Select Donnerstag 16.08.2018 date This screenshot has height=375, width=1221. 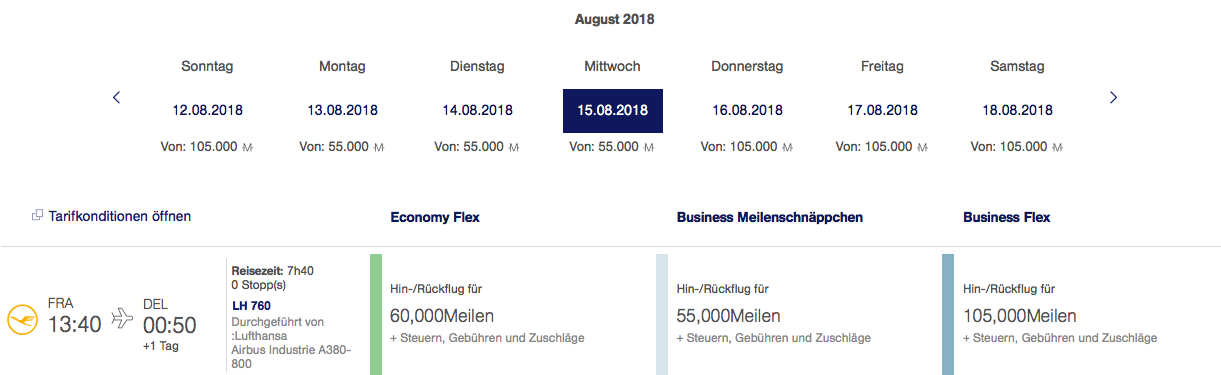[x=747, y=110]
